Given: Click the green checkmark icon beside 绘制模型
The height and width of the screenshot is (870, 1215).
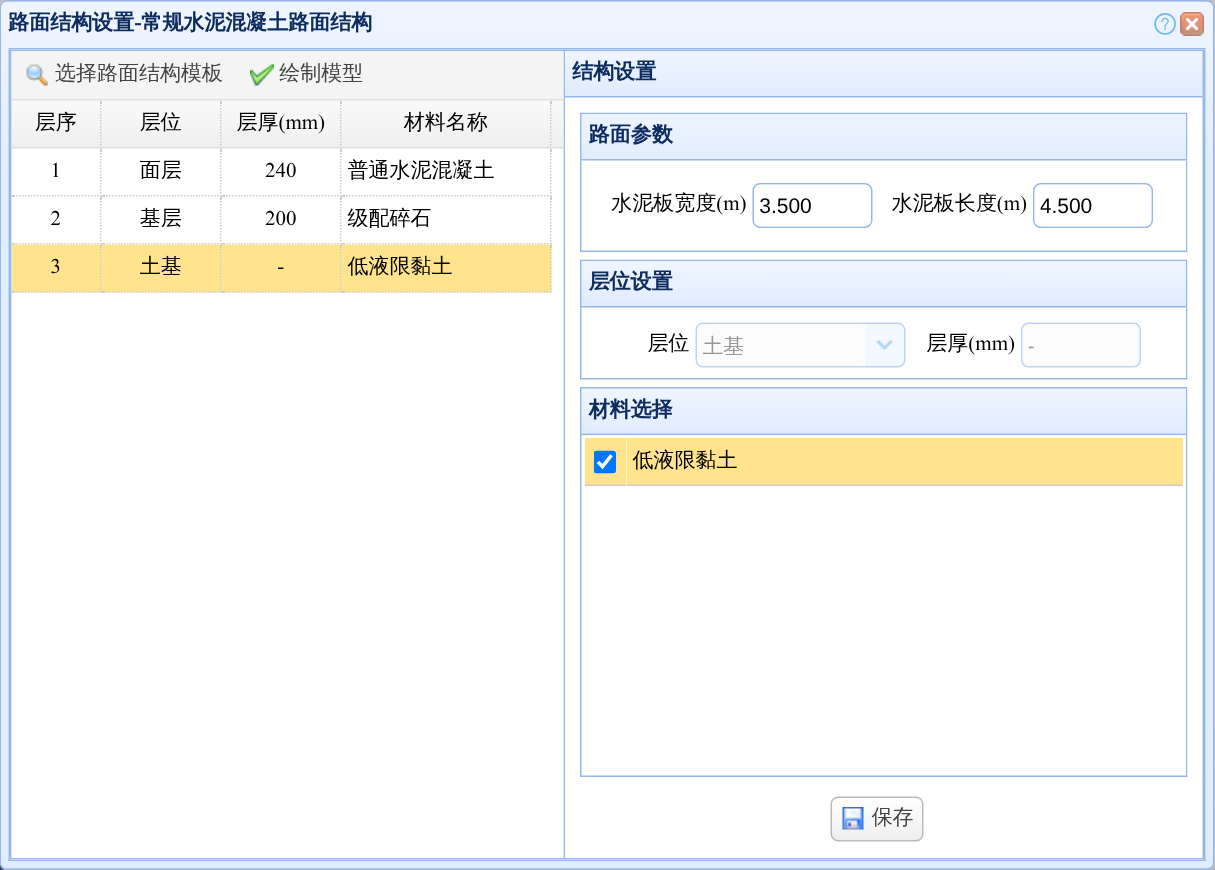Looking at the screenshot, I should [261, 74].
